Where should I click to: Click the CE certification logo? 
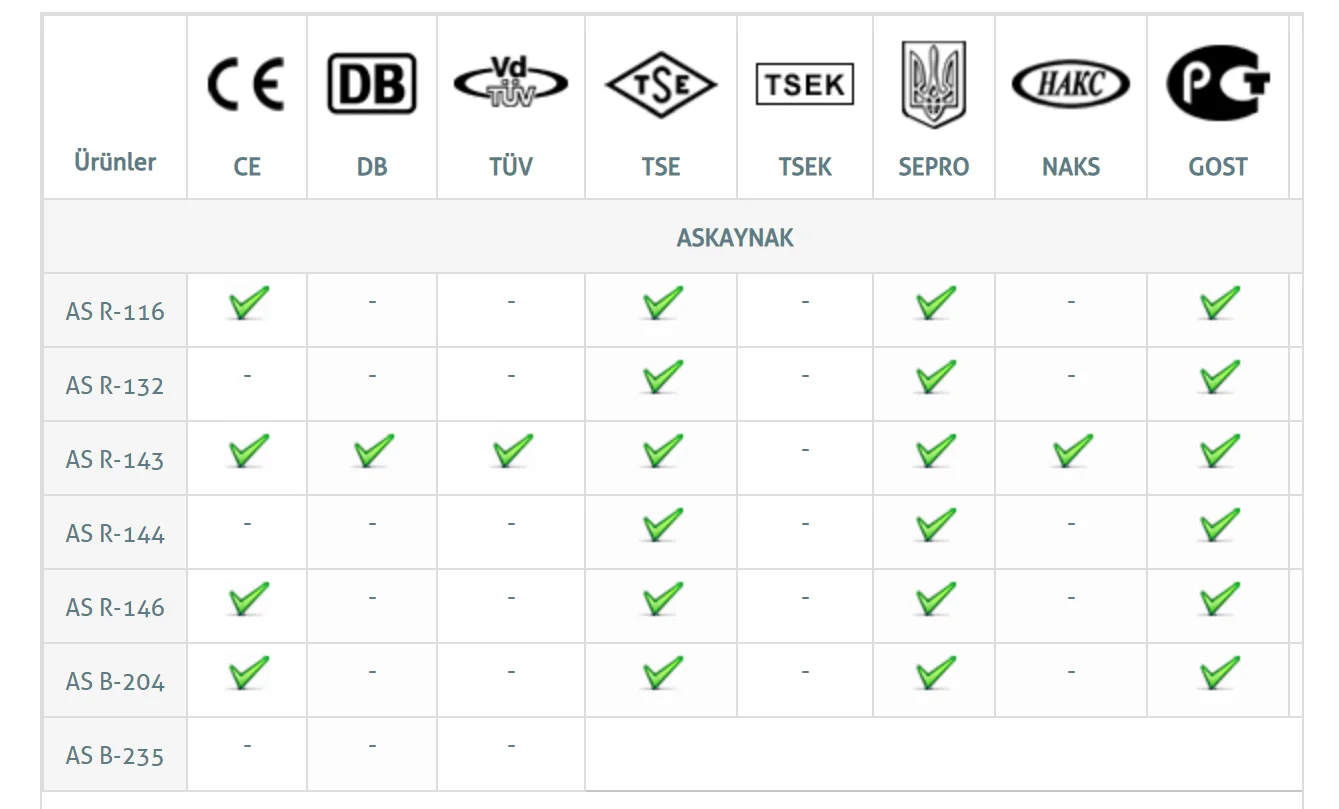[246, 84]
